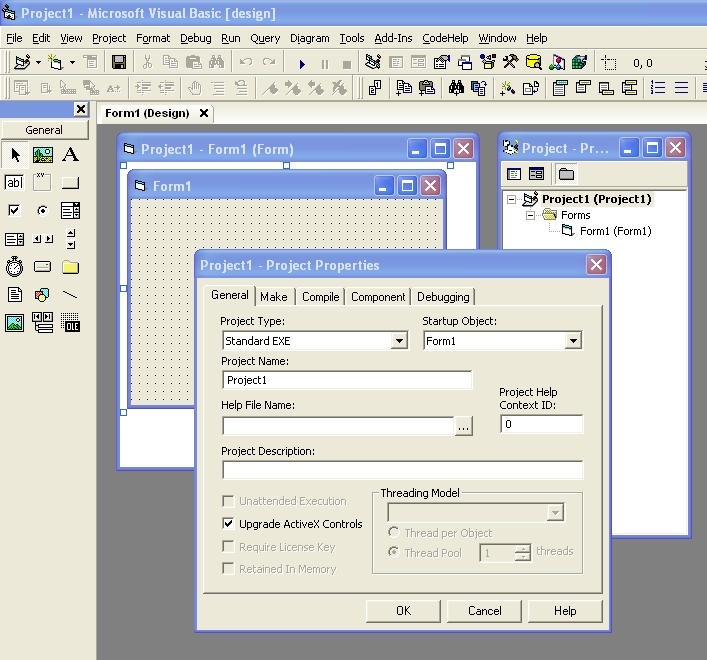Viewport: 707px width, 660px height.
Task: Choose the OLE control in the toolbox
Action: click(x=70, y=323)
